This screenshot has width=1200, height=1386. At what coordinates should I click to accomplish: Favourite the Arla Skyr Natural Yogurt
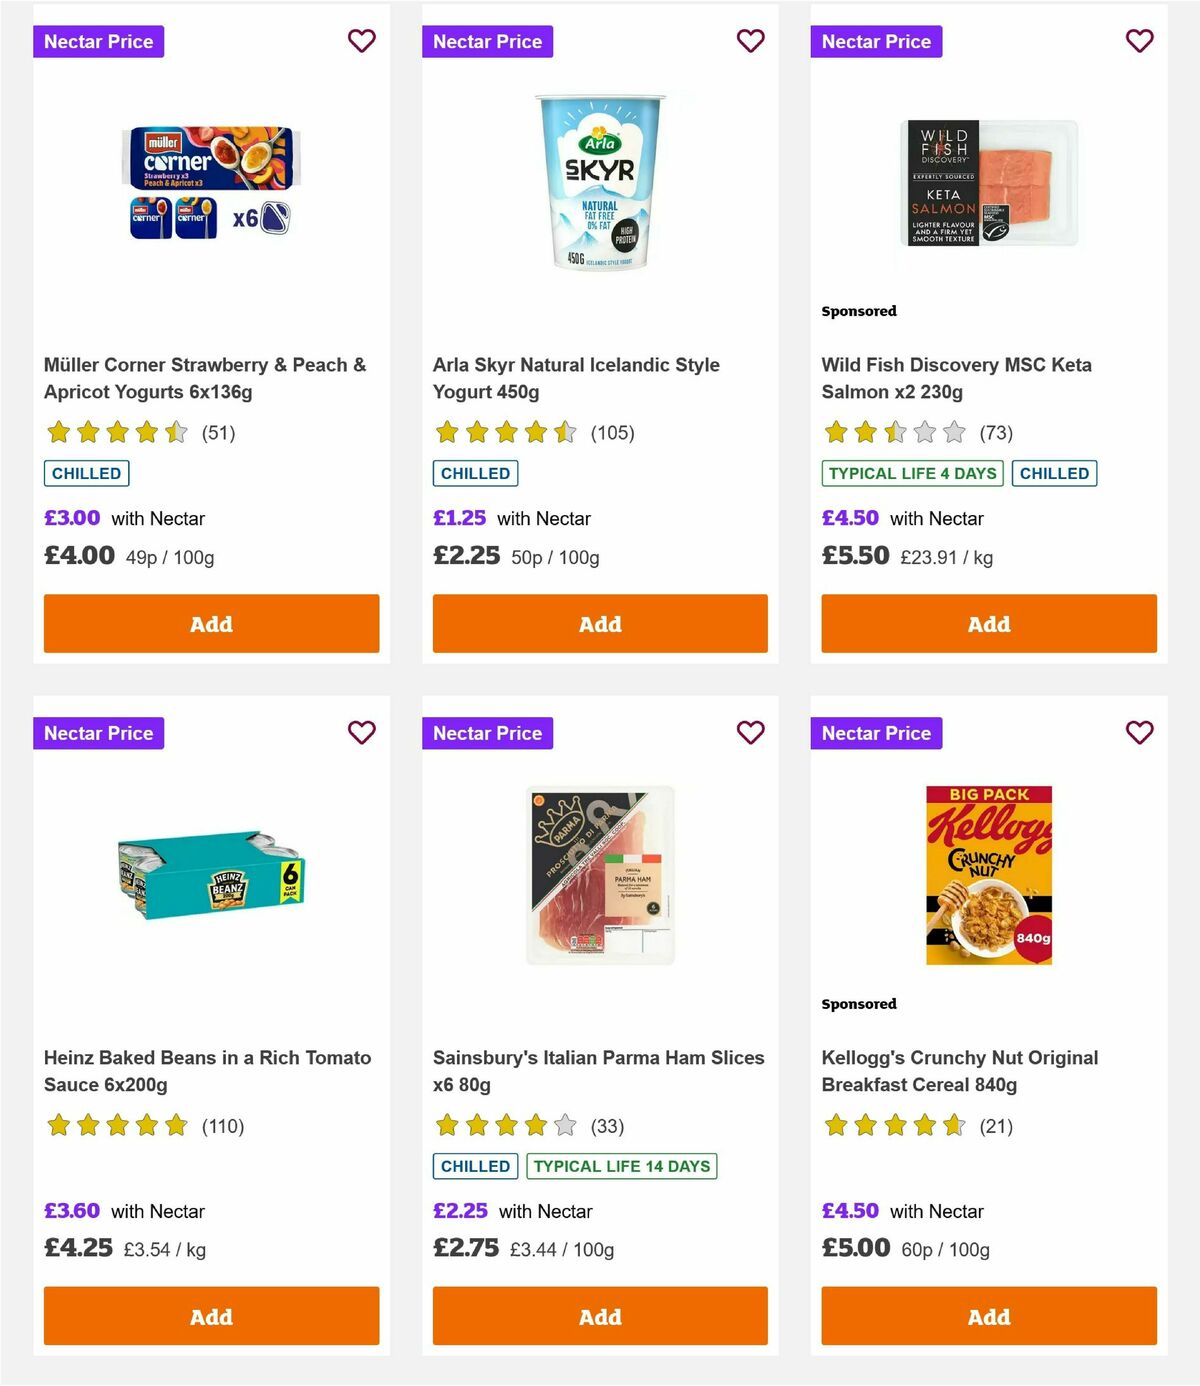pyautogui.click(x=750, y=41)
